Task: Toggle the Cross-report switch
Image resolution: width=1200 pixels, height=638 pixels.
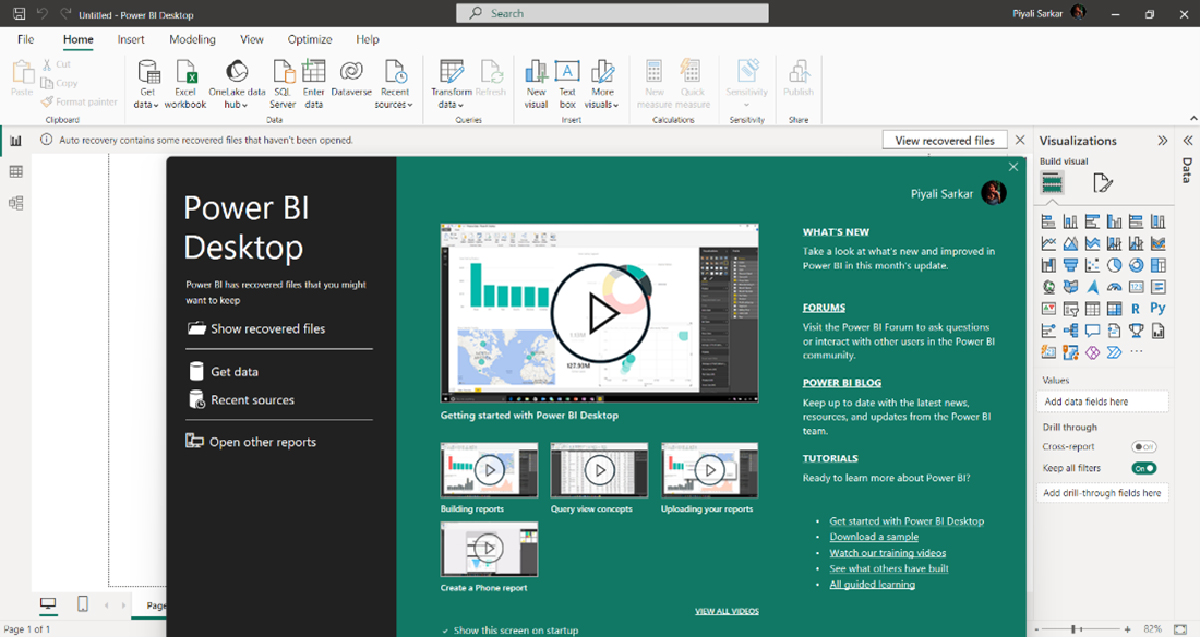Action: [1144, 447]
